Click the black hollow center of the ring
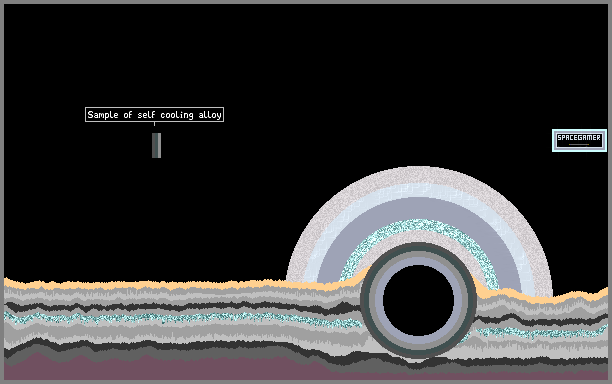This screenshot has height=384, width=612. pyautogui.click(x=418, y=300)
